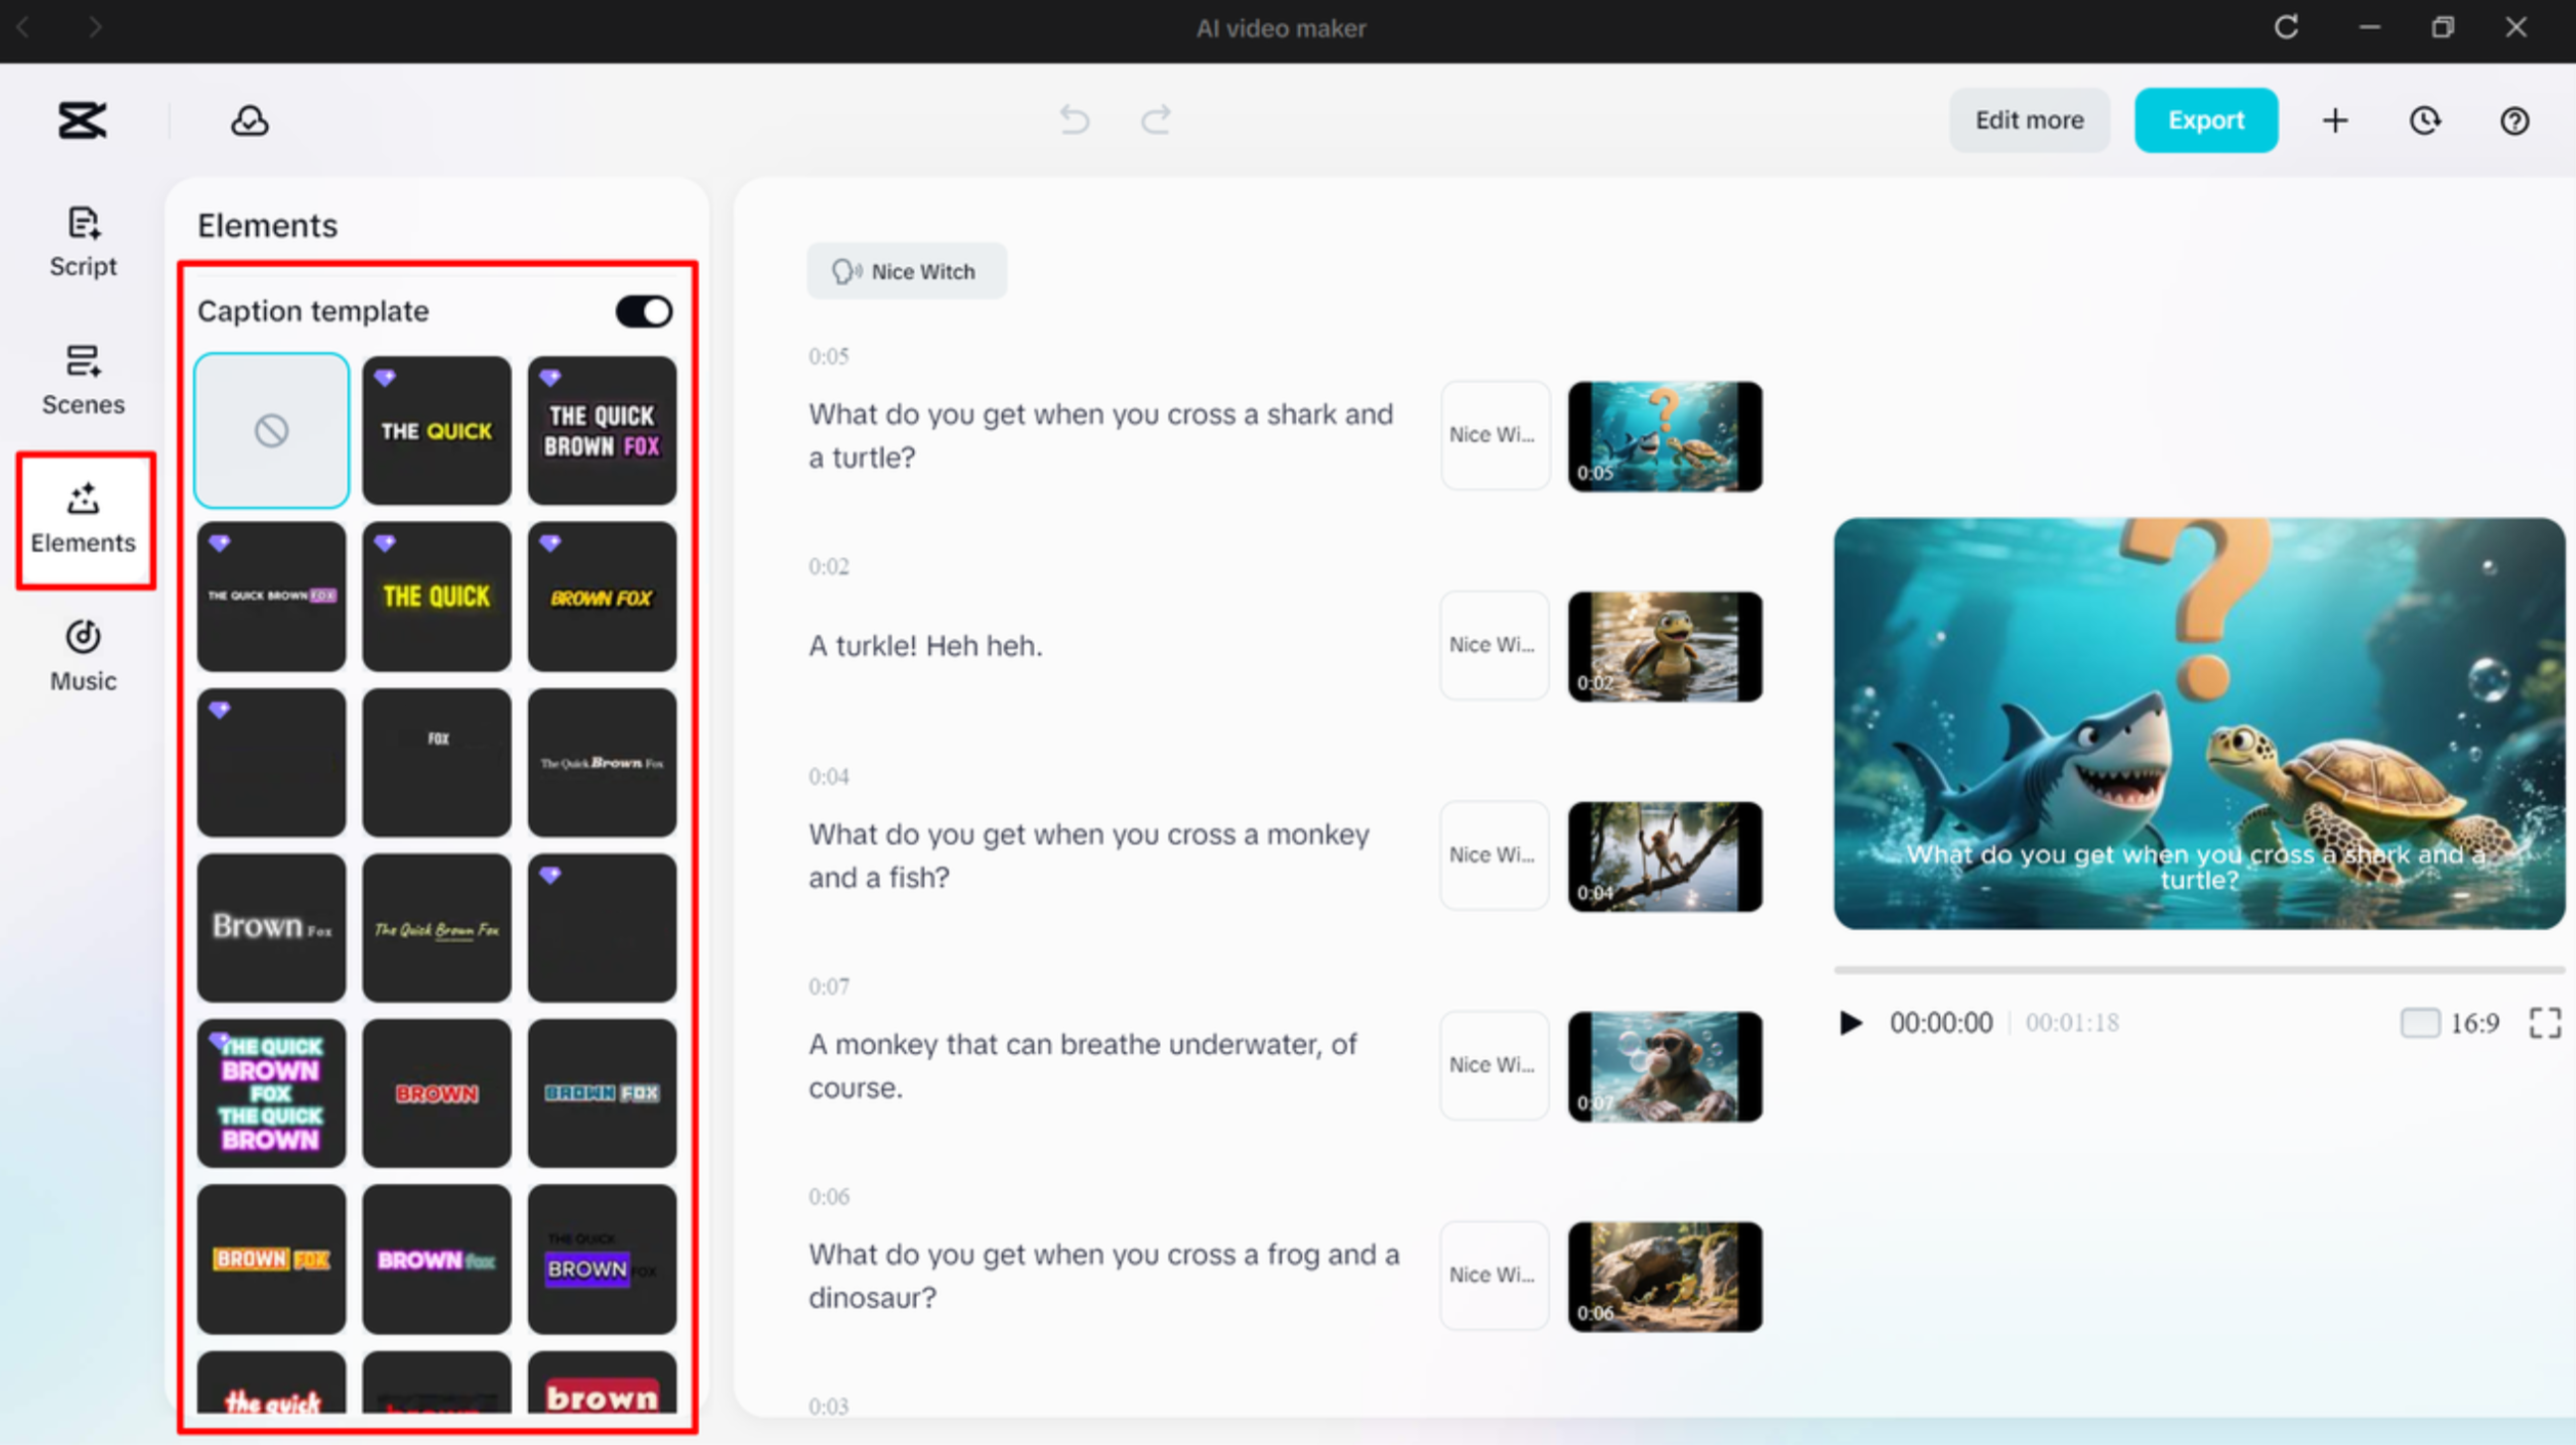Open cloud sync status

click(x=249, y=120)
